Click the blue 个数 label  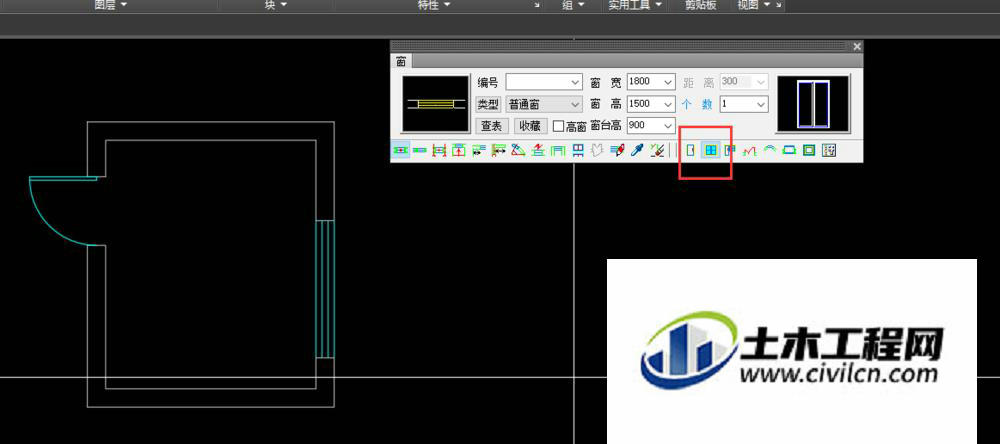(696, 104)
